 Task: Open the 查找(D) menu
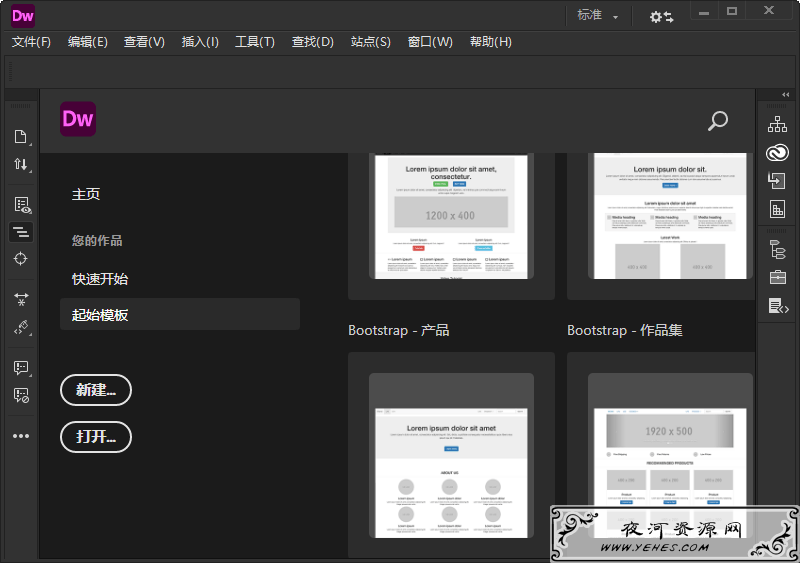pyautogui.click(x=312, y=42)
